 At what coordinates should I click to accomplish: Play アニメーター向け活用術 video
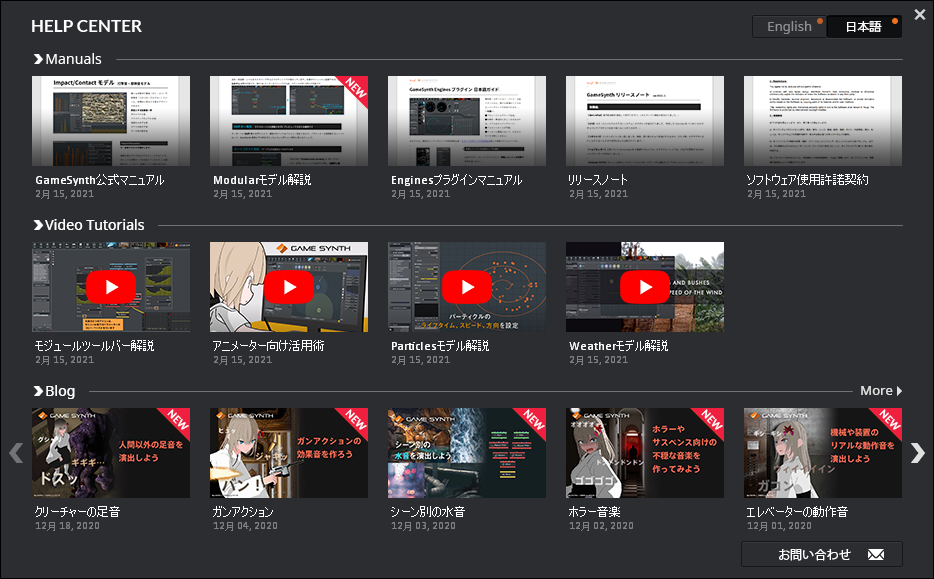(x=289, y=287)
